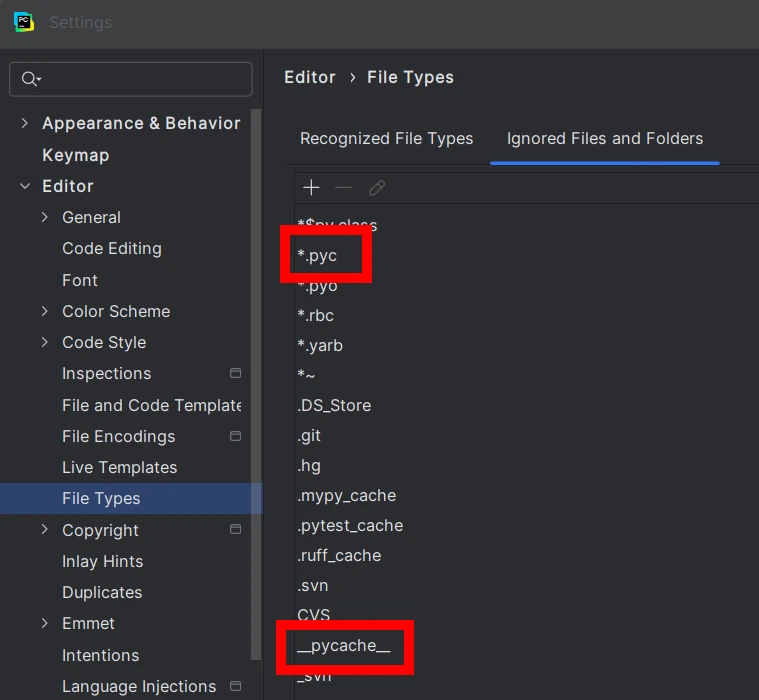759x700 pixels.
Task: Click the Remove (minus) icon in toolbar
Action: [x=343, y=188]
